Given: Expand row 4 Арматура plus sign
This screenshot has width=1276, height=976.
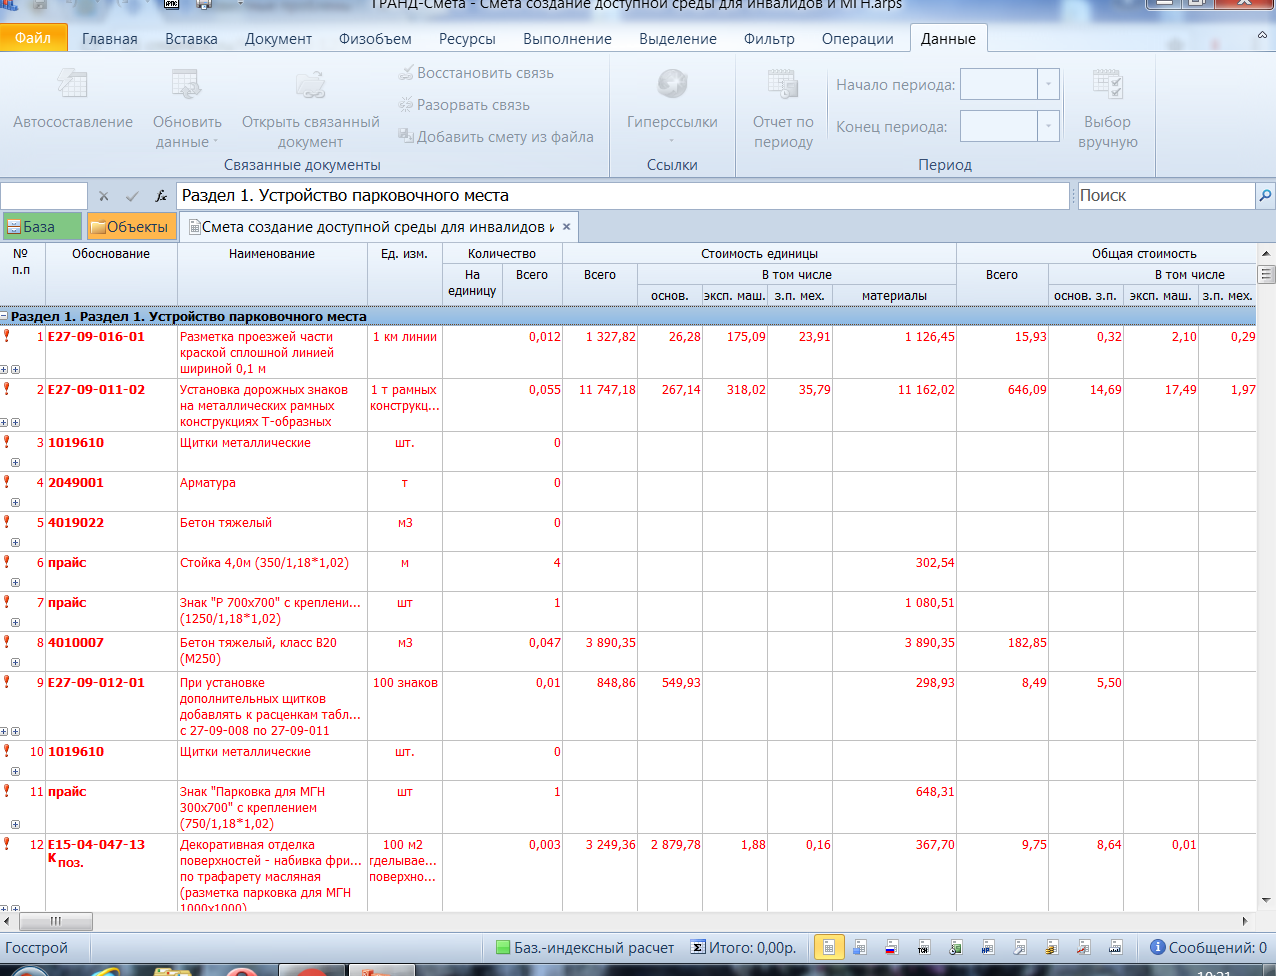Looking at the screenshot, I should click(15, 503).
